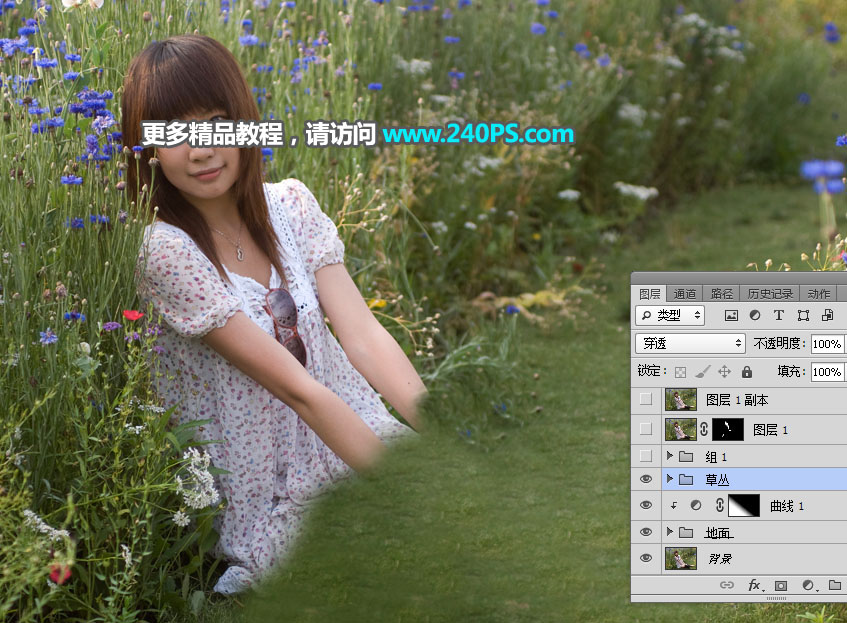Screen dimensions: 847x623
Task: Filter layers by pixel image icon
Action: point(731,316)
